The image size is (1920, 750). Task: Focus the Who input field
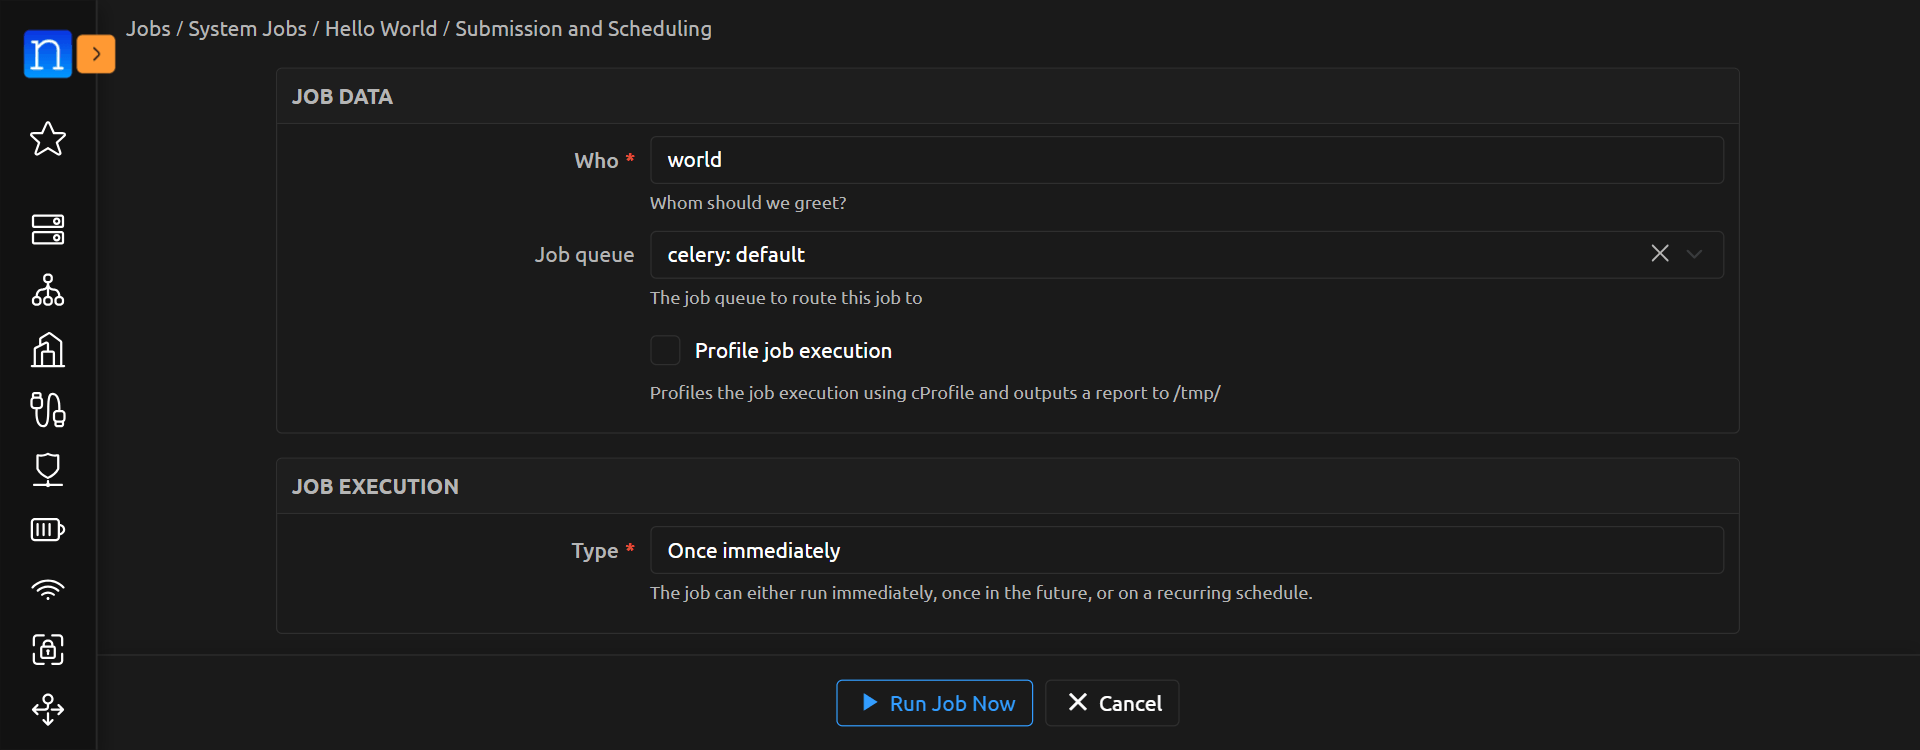click(x=1186, y=160)
